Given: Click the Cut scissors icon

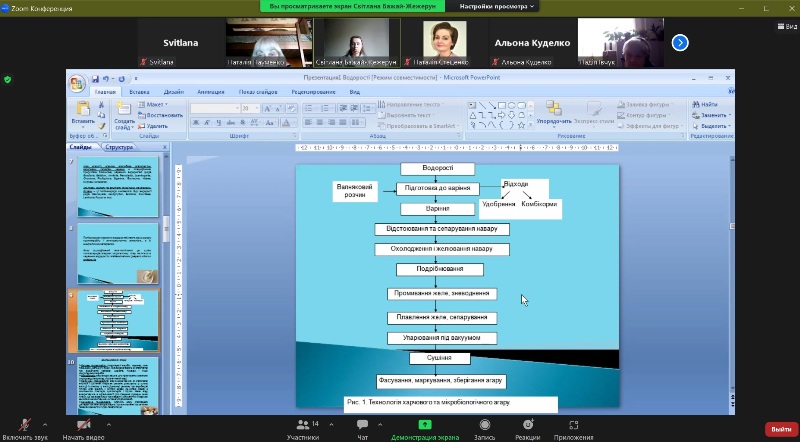Looking at the screenshot, I should click(101, 105).
